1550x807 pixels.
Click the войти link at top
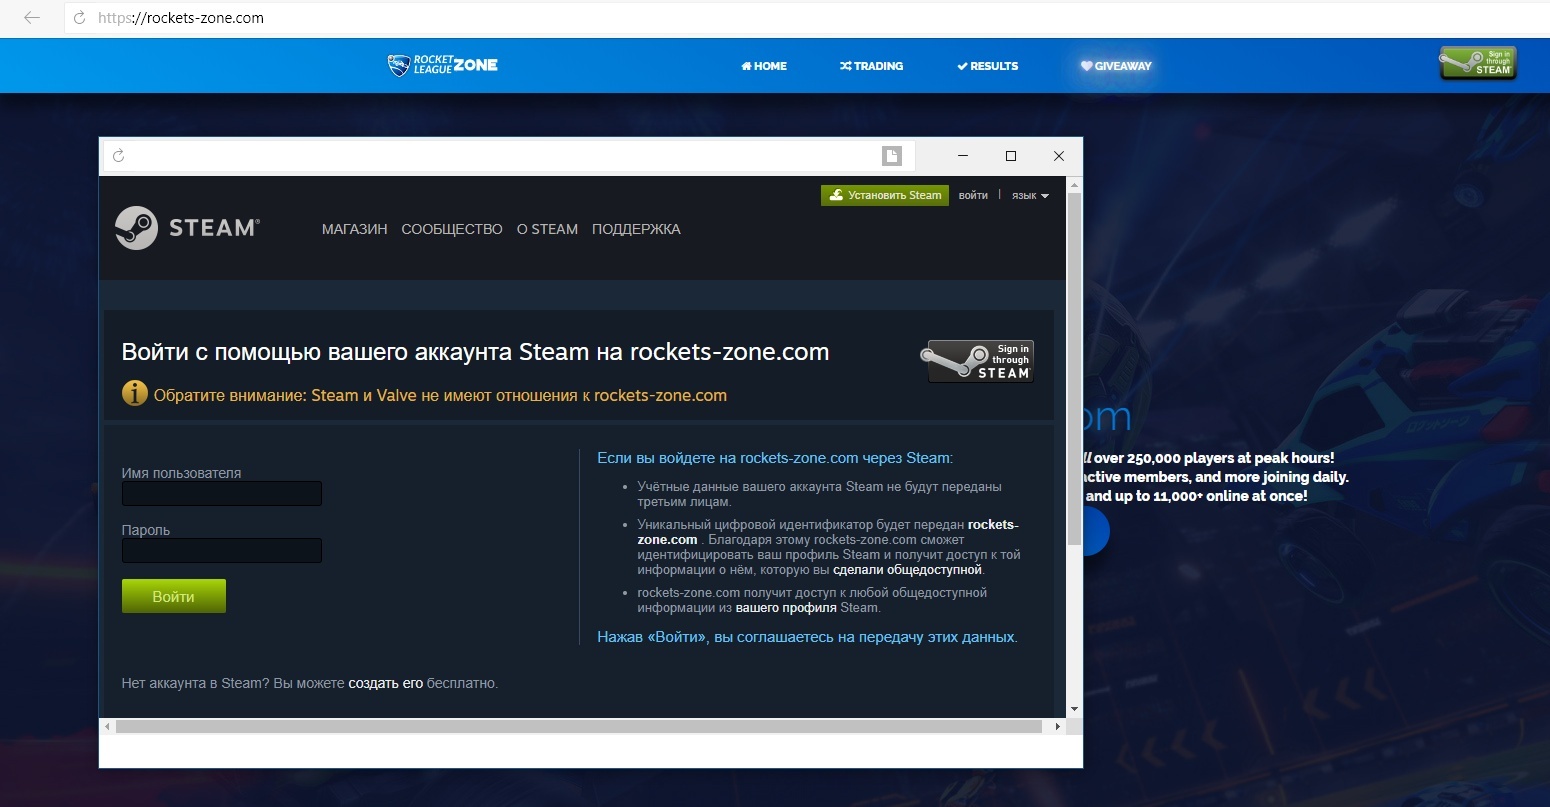coord(973,195)
